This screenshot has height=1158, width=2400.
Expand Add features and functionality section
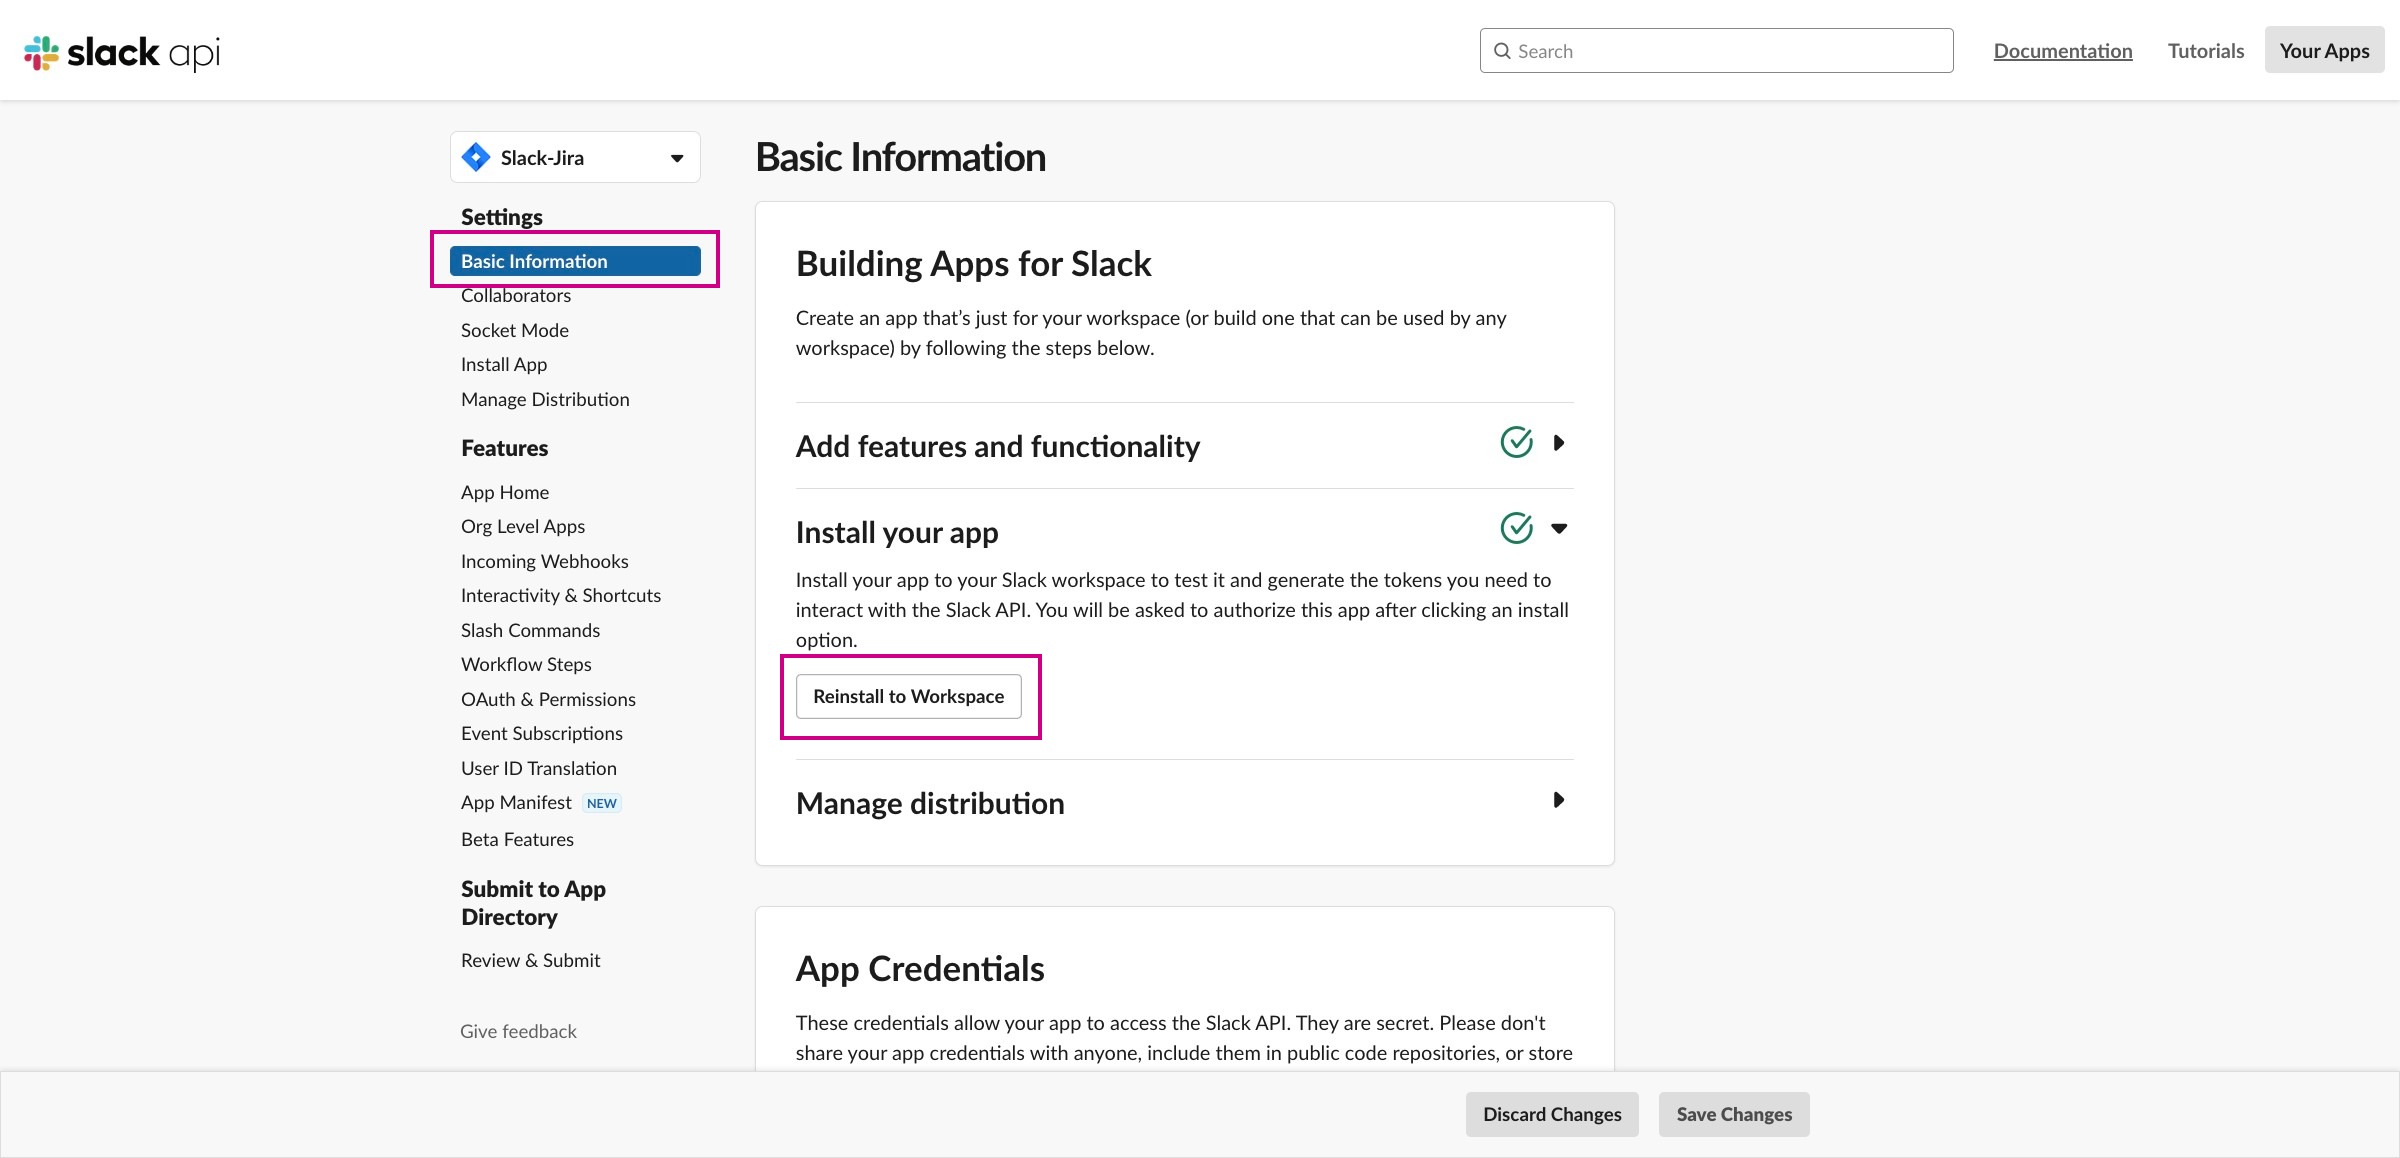point(1558,442)
